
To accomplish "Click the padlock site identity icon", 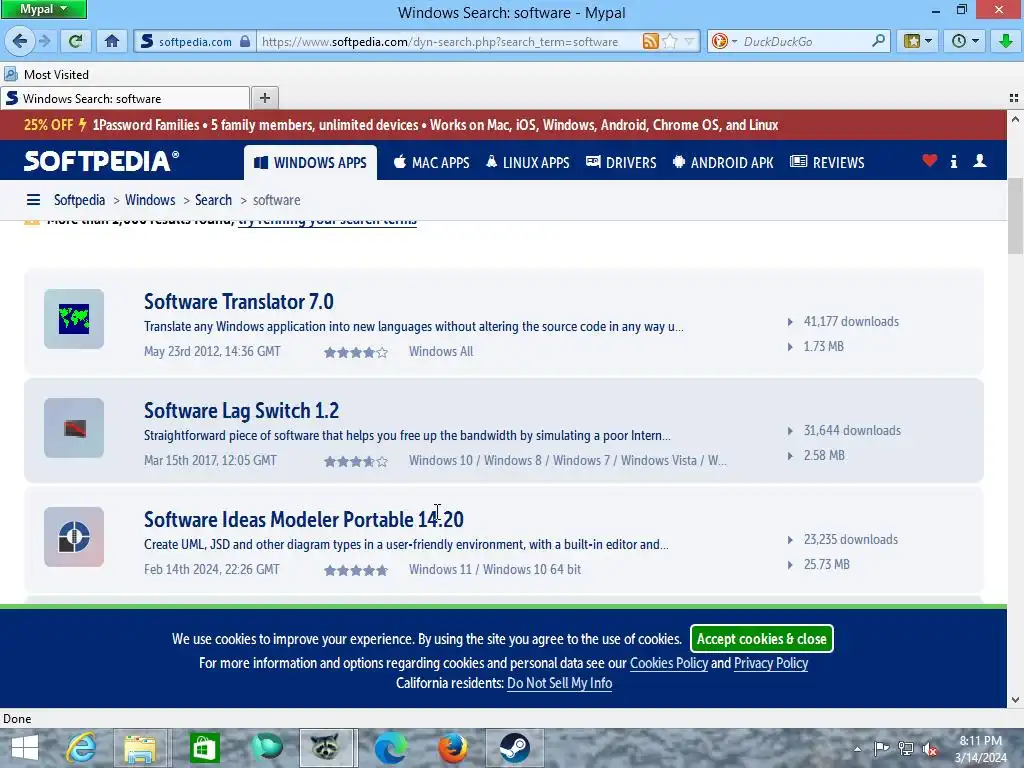I will [245, 41].
